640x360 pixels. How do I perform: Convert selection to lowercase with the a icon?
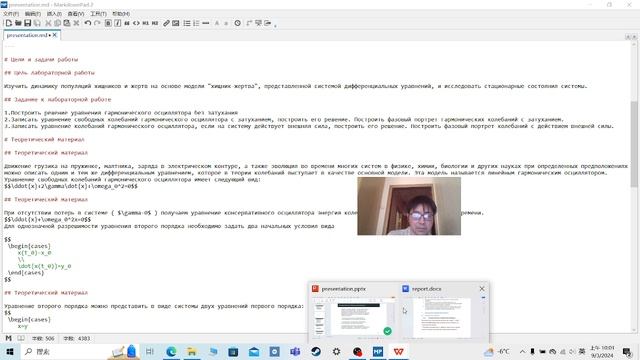tap(226, 23)
